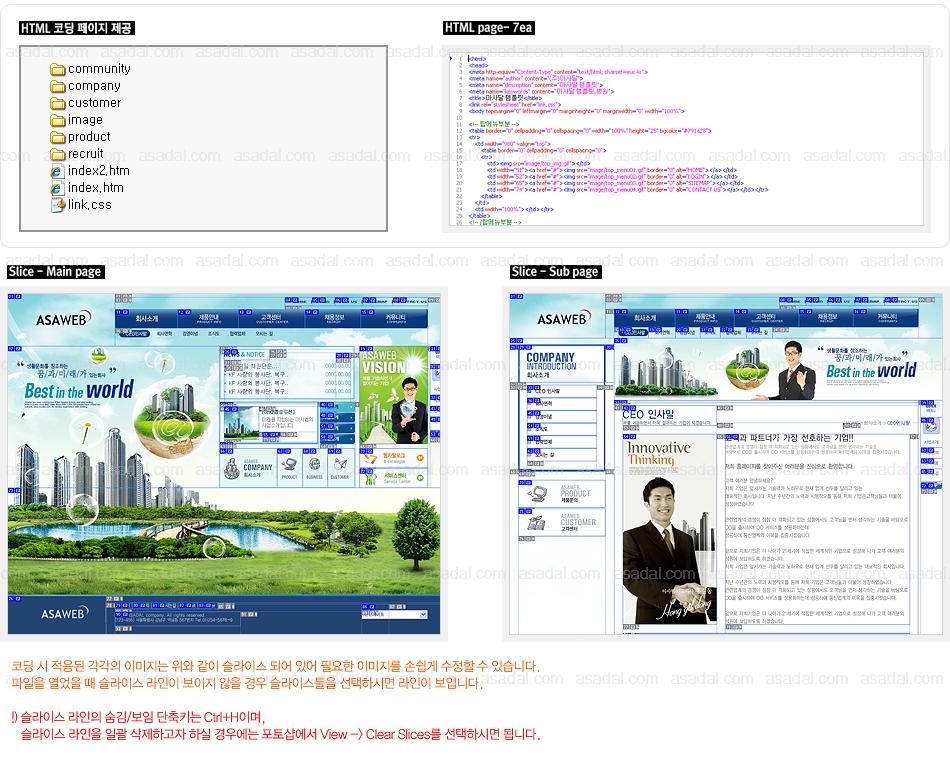Select the link.css file icon
The height and width of the screenshot is (760, 950).
58,205
